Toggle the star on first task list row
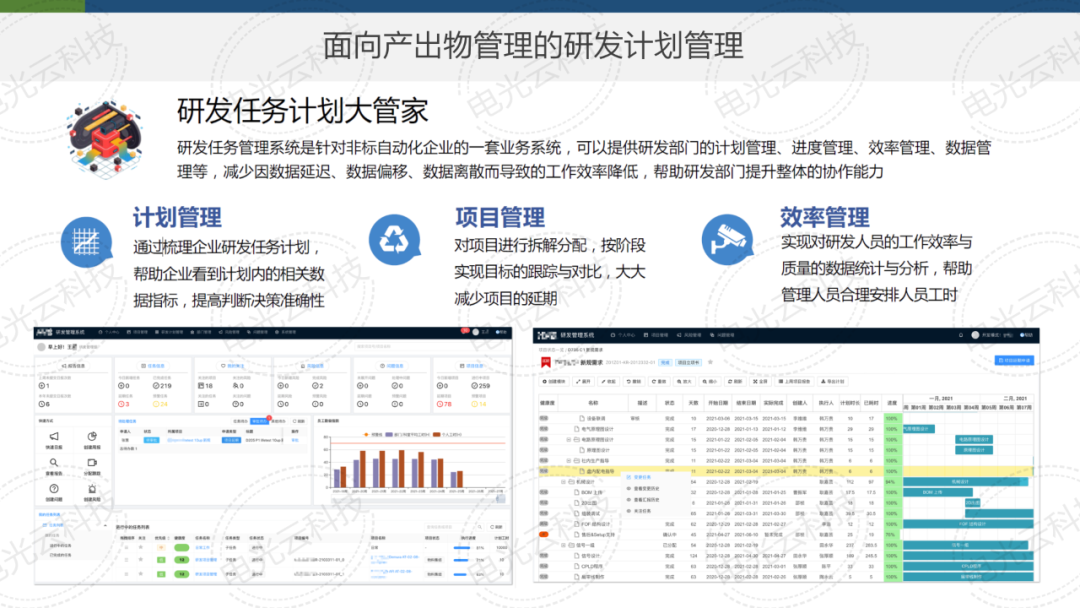Image resolution: width=1080 pixels, height=608 pixels. [x=143, y=548]
